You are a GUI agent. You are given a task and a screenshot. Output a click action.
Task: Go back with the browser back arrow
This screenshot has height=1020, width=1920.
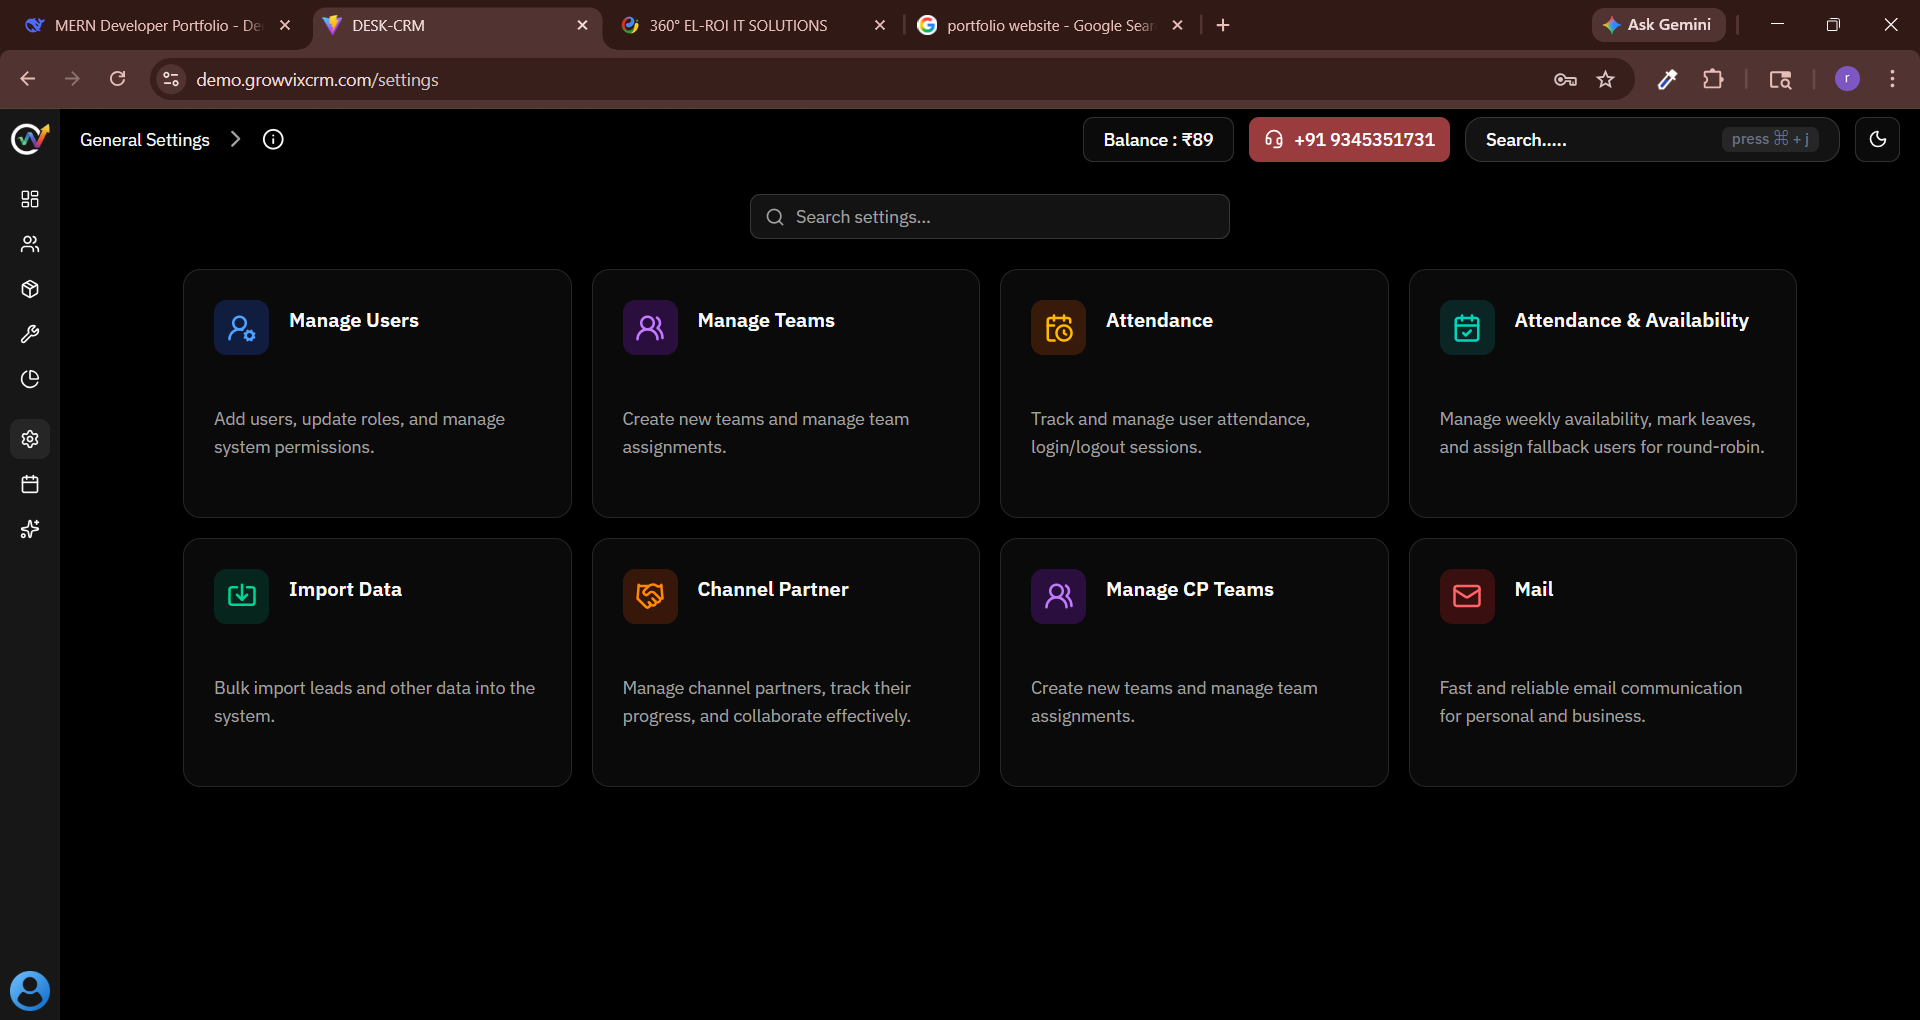27,79
